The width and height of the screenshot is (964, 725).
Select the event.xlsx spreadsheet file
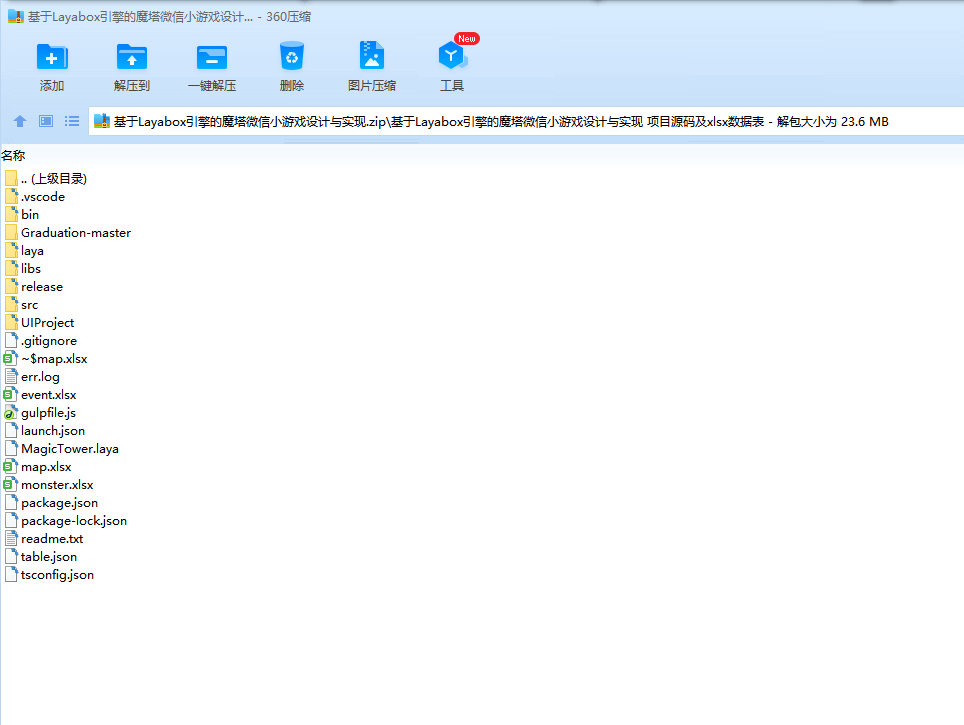point(40,395)
